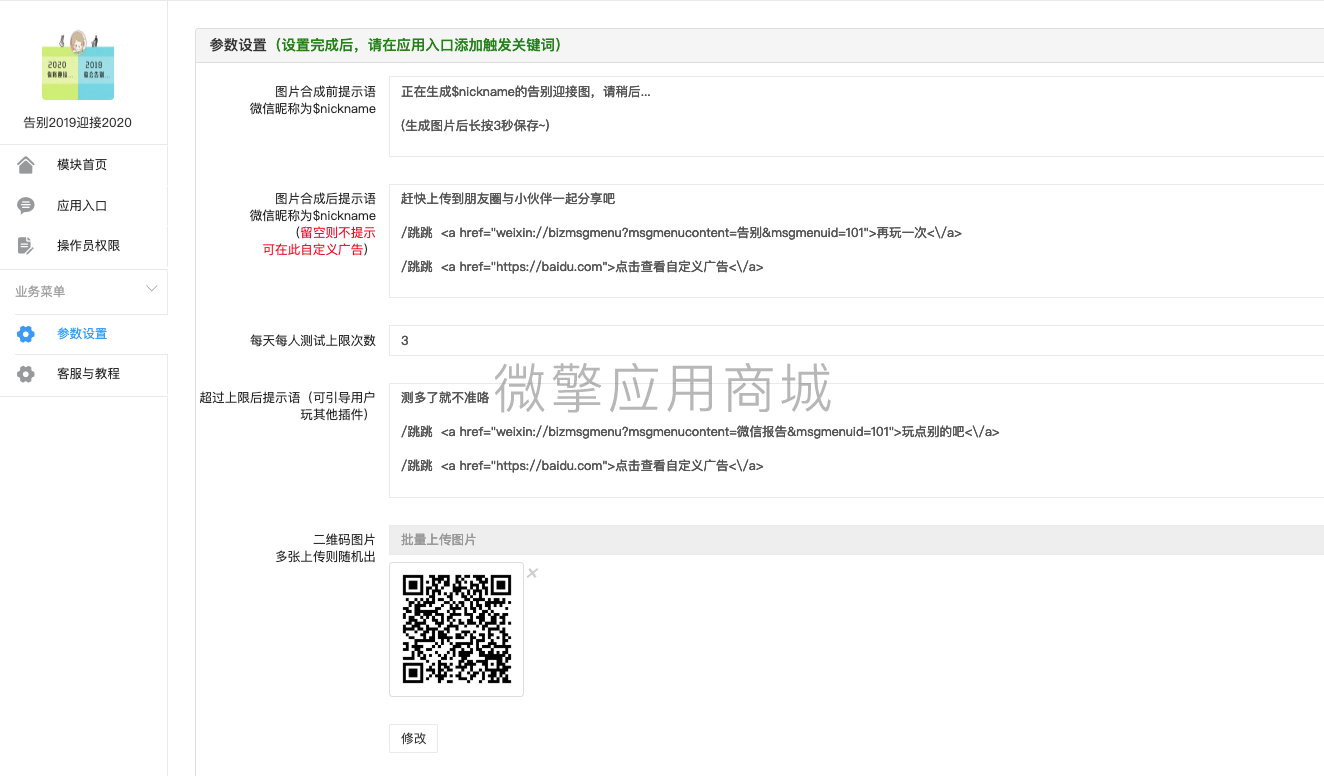Click the 每天每人测试上限次数 field showing 3

(x=856, y=340)
